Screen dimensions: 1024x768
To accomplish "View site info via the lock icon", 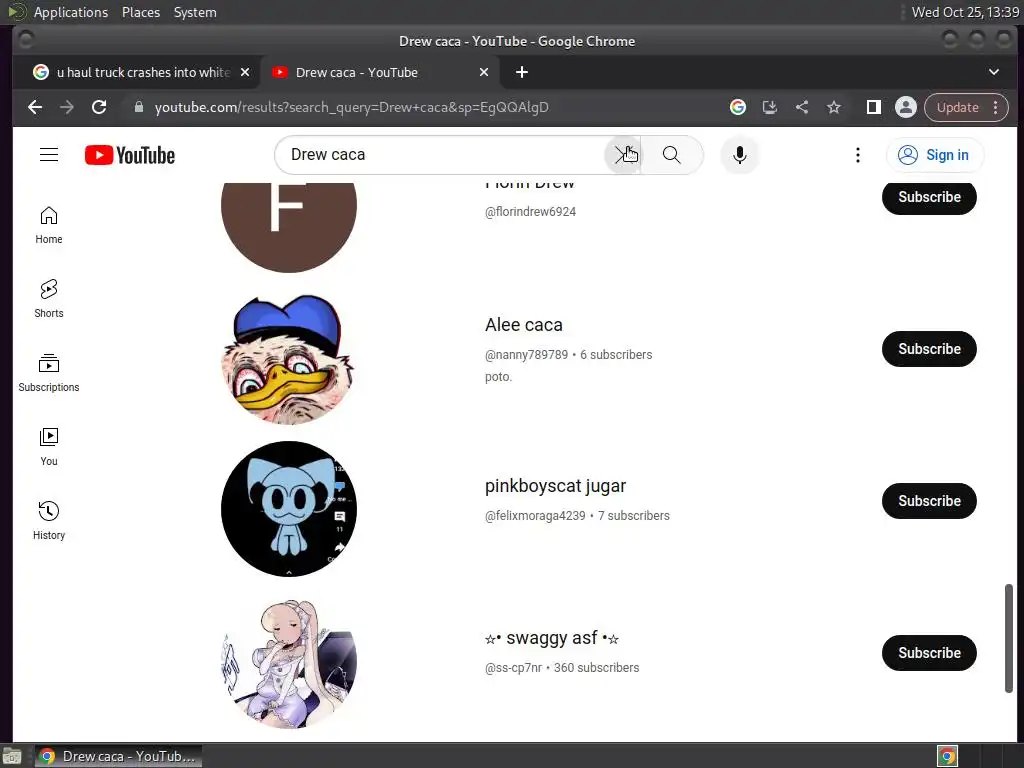I will [x=138, y=107].
